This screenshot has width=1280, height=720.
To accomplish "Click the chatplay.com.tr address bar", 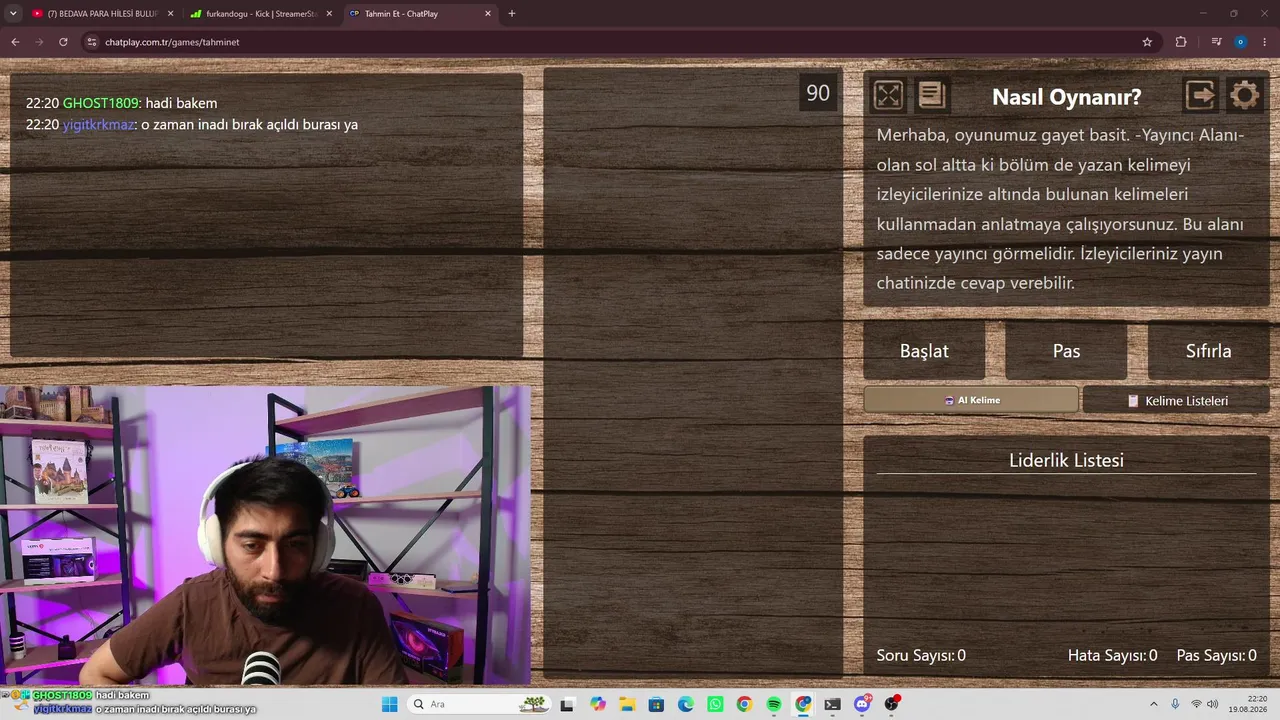I will [x=620, y=42].
